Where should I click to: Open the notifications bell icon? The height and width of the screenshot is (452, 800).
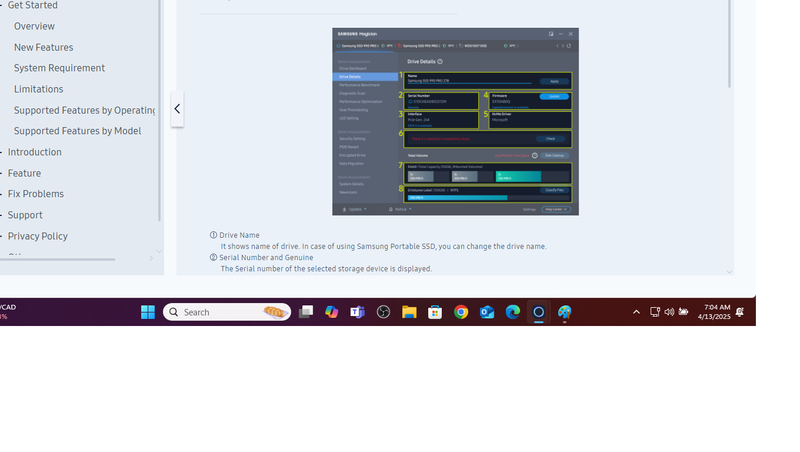pos(740,312)
